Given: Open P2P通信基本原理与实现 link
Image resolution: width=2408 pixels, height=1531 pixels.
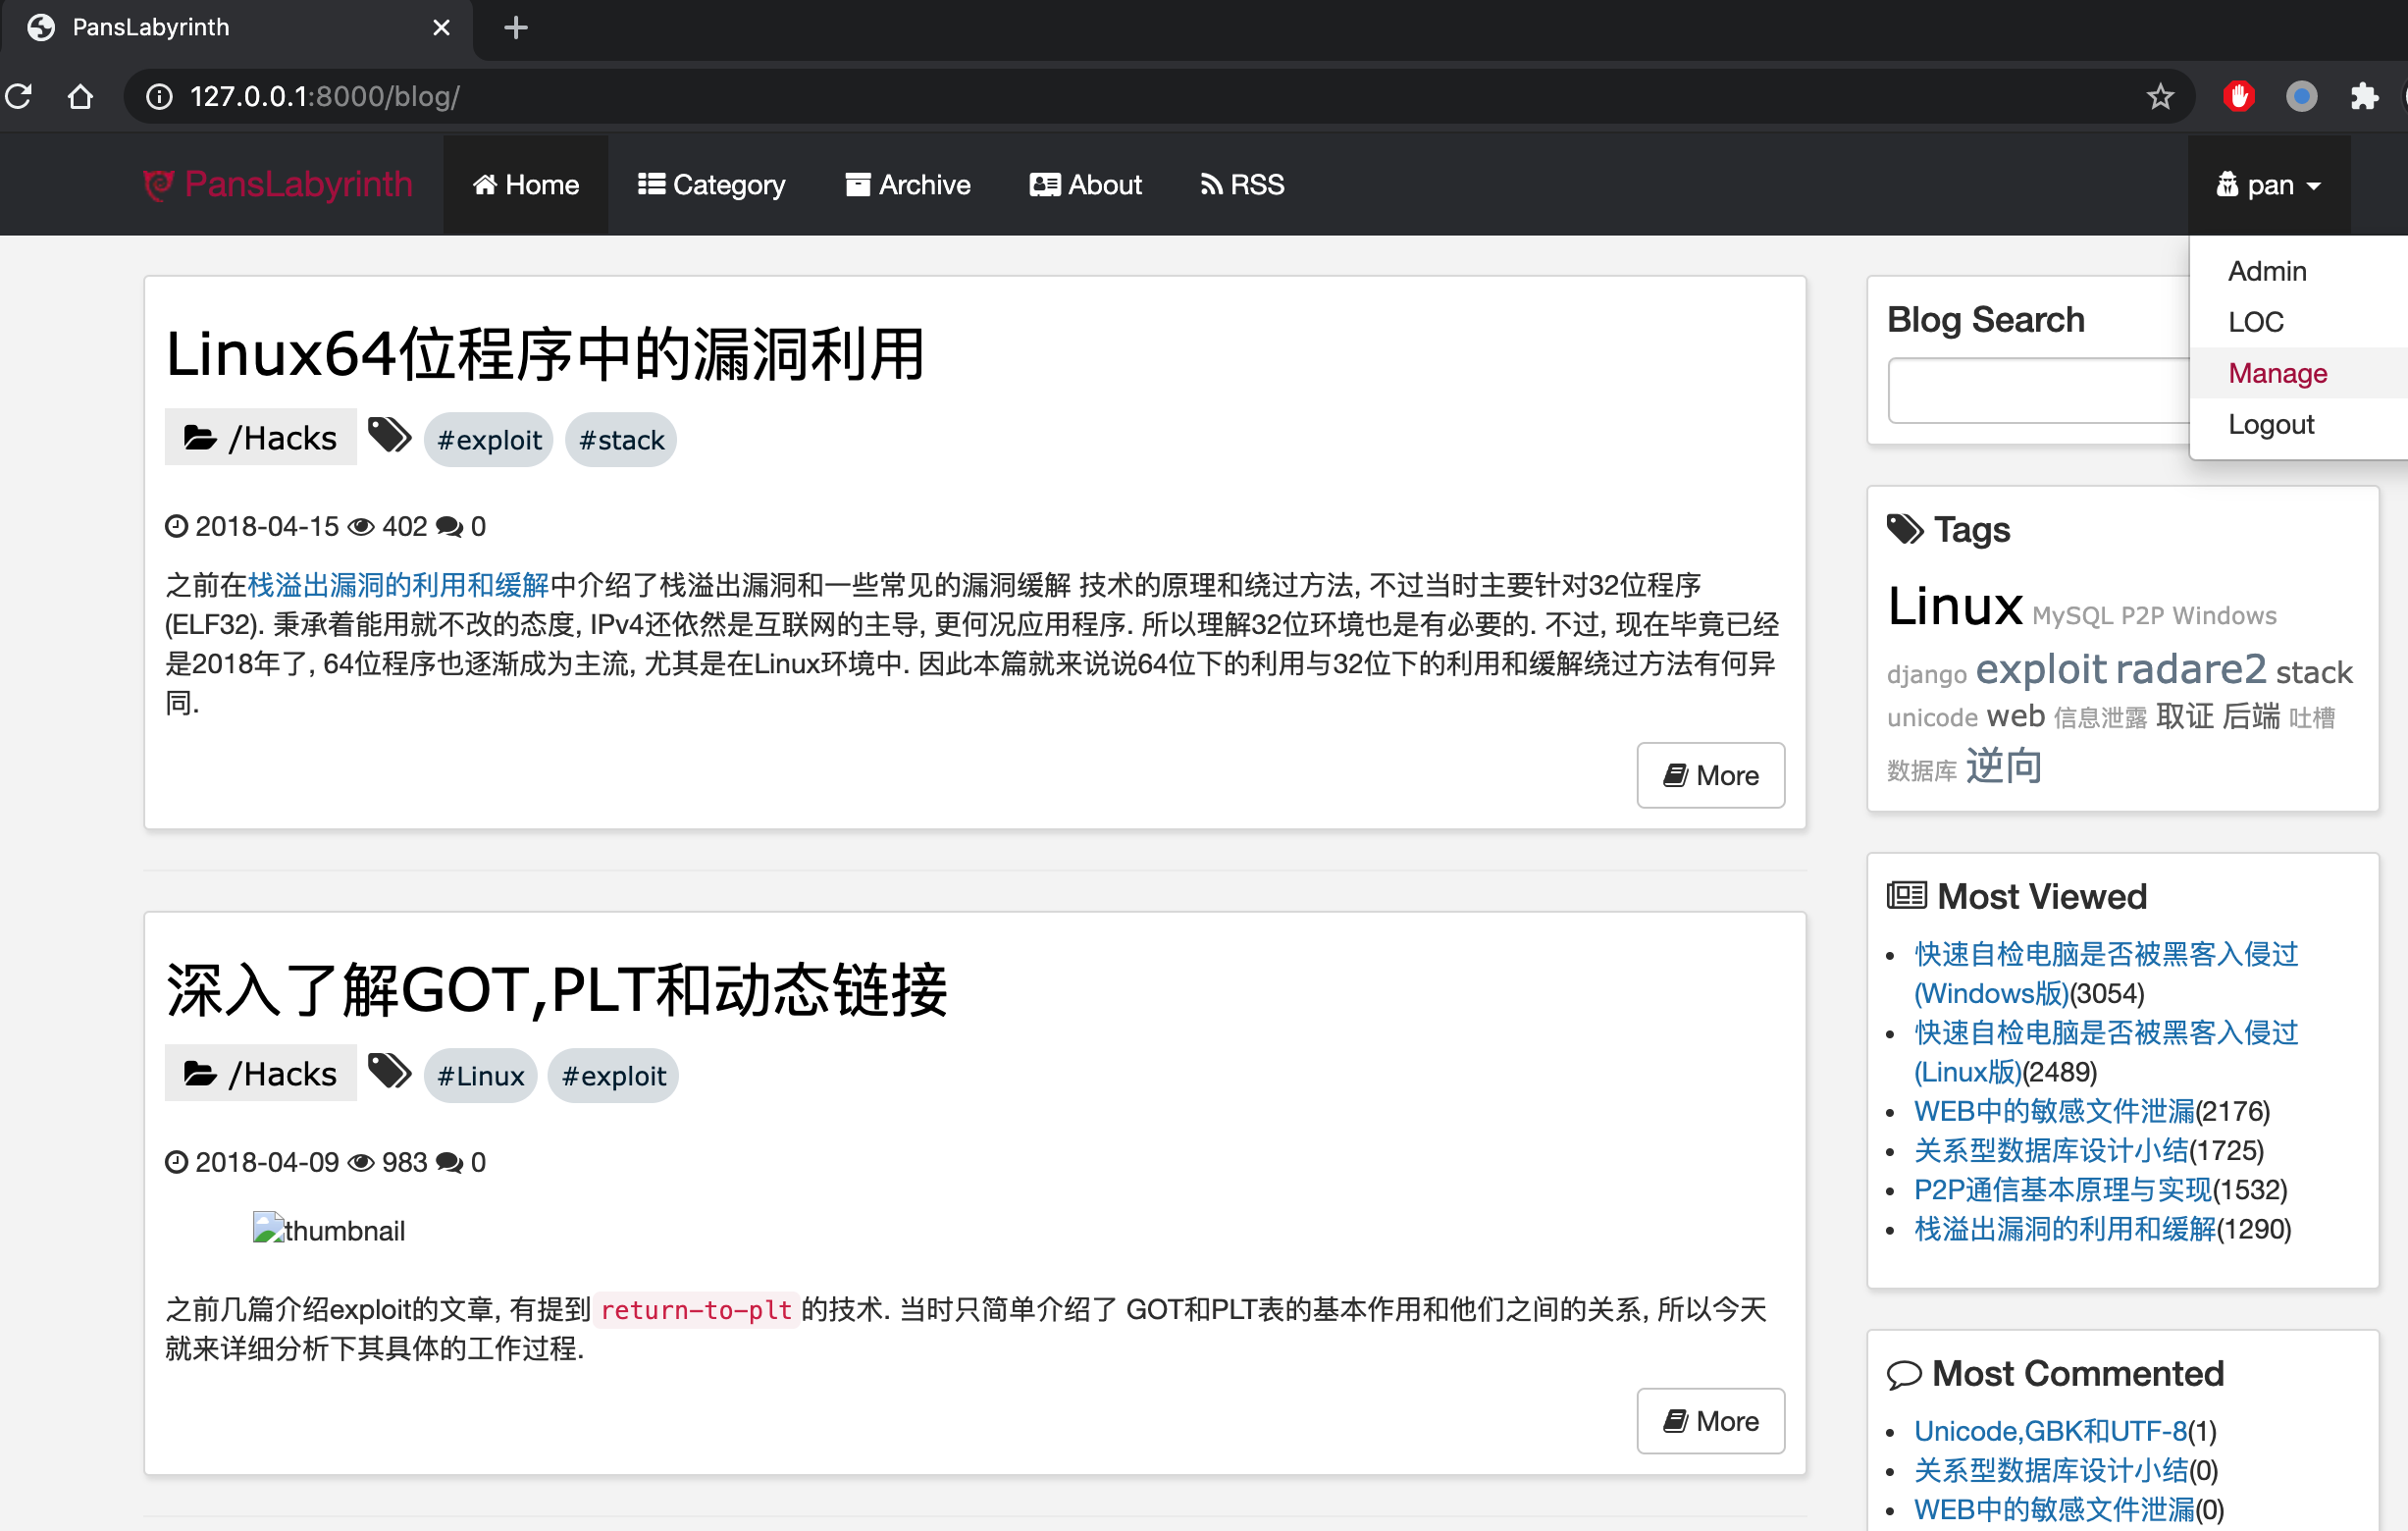Looking at the screenshot, I should 2063,1189.
